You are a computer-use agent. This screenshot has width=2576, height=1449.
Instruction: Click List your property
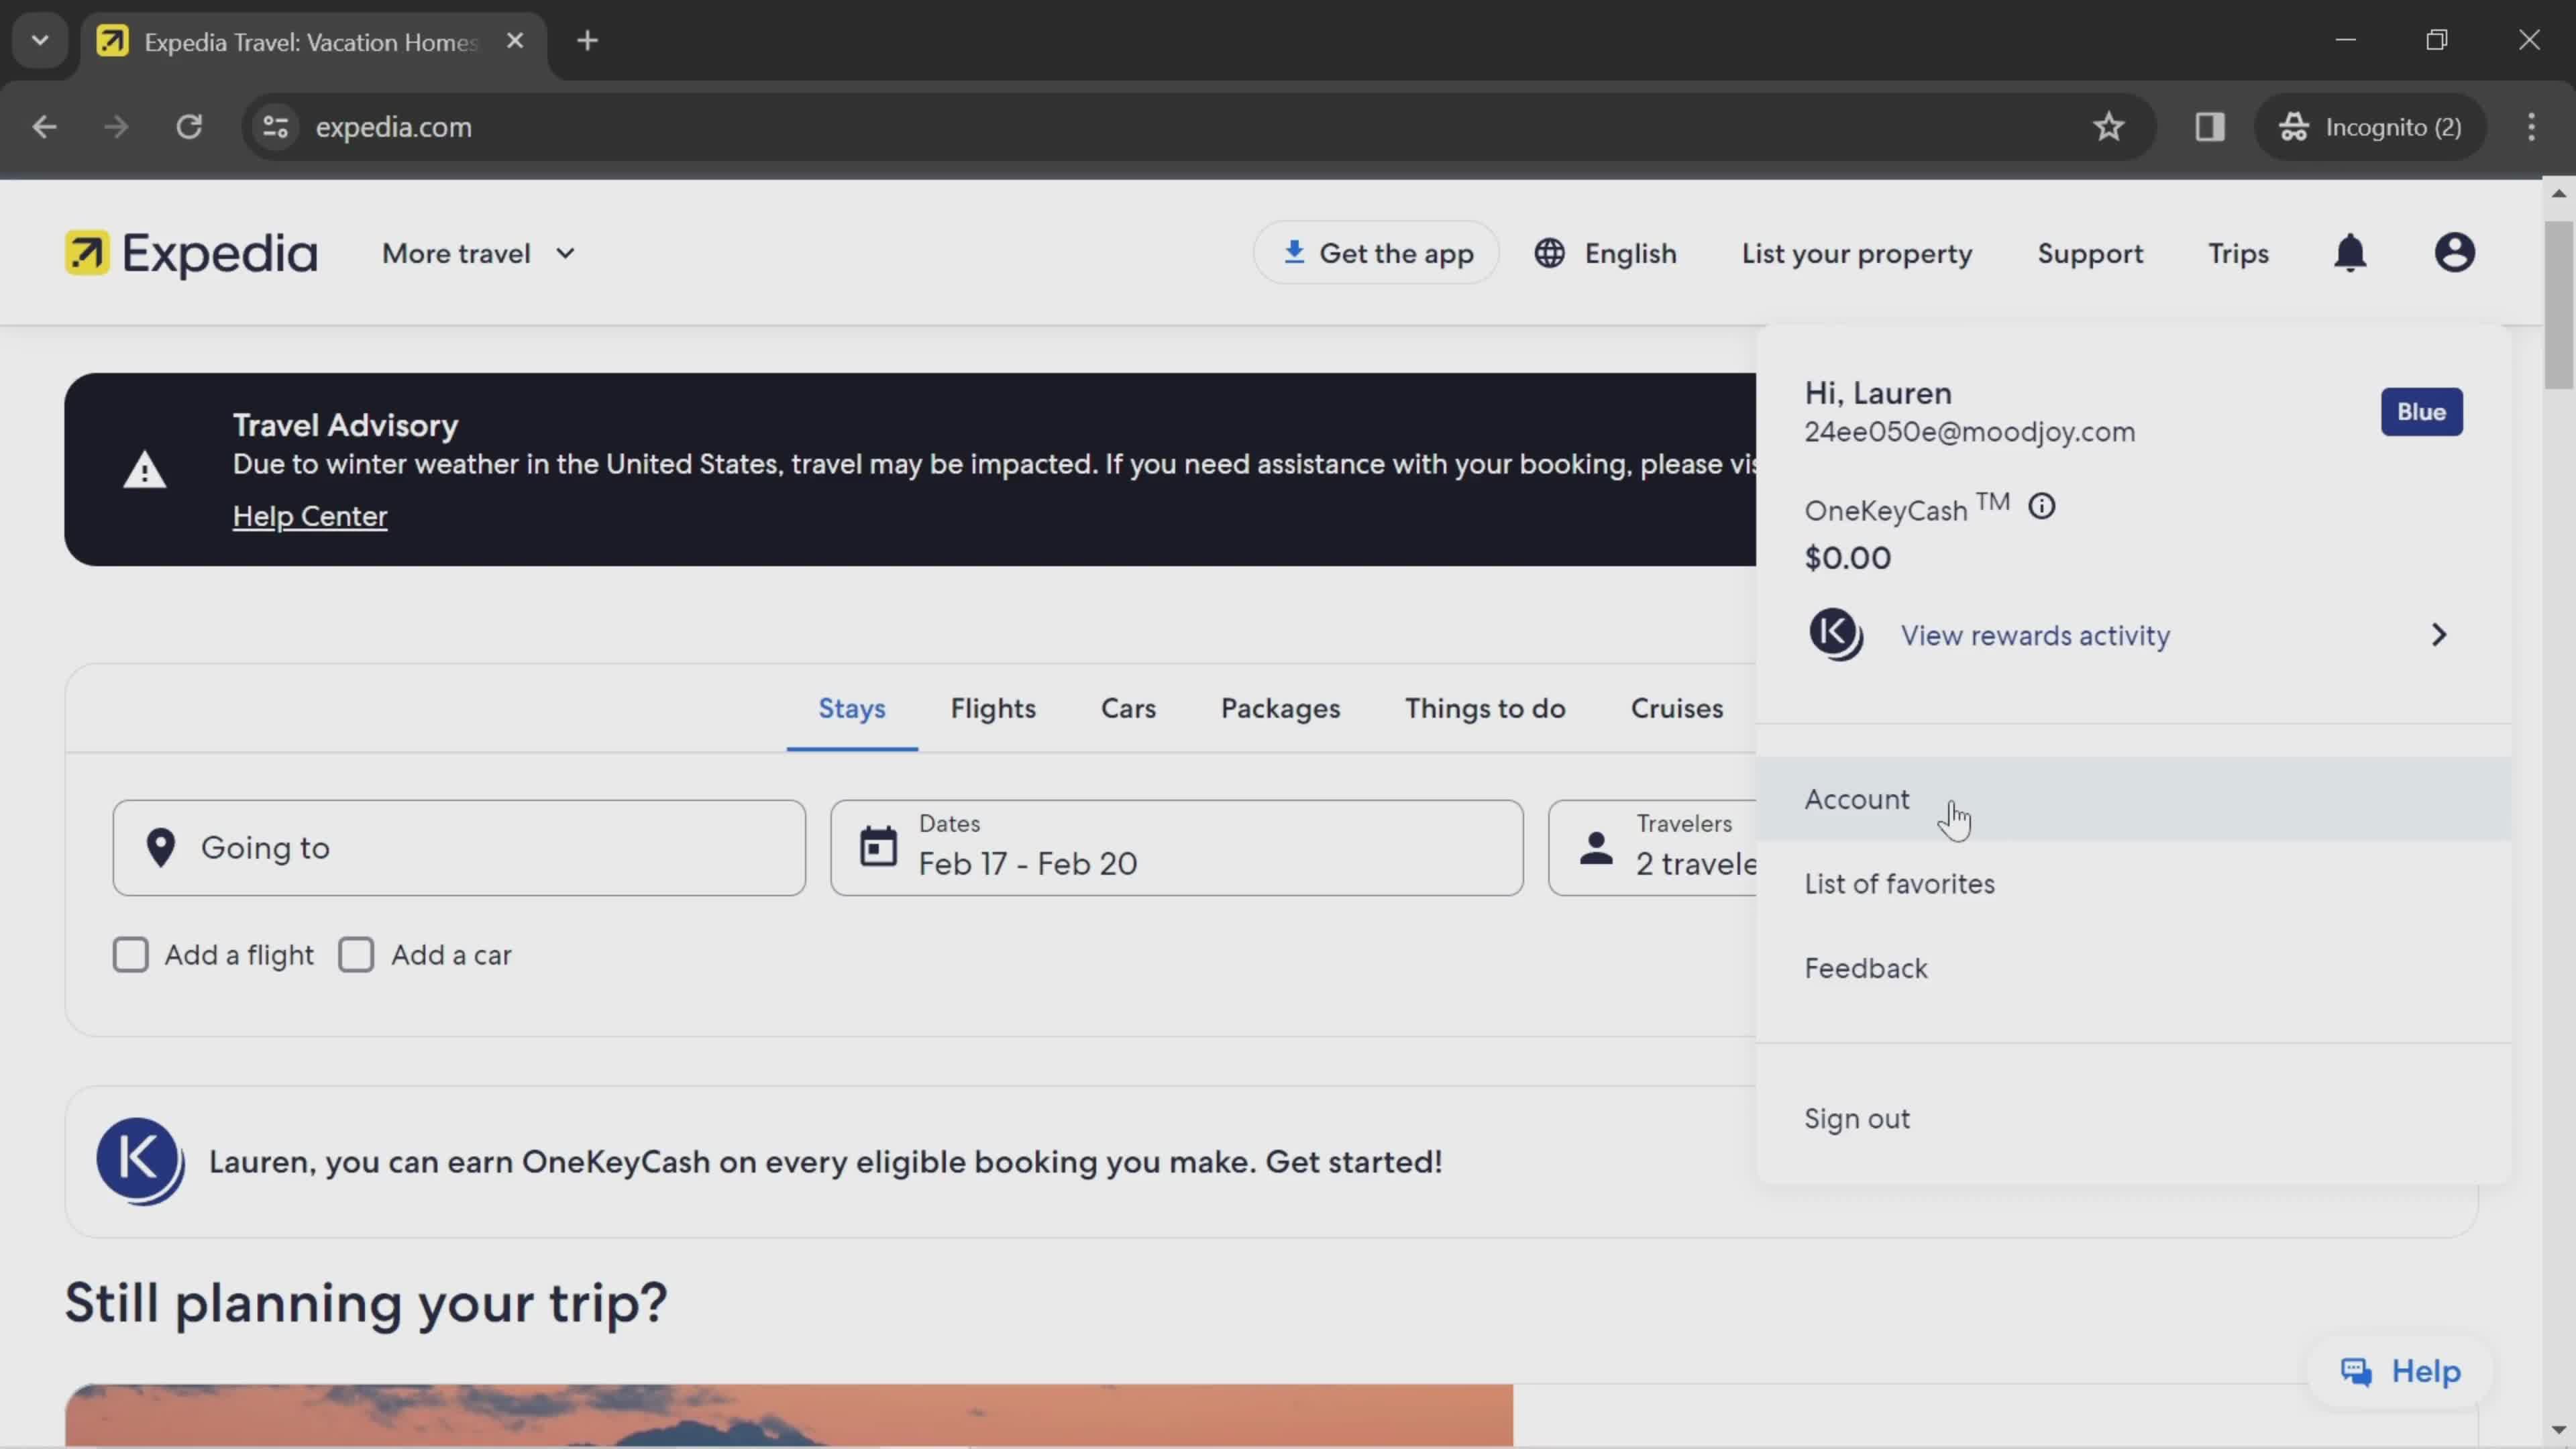[1857, 254]
